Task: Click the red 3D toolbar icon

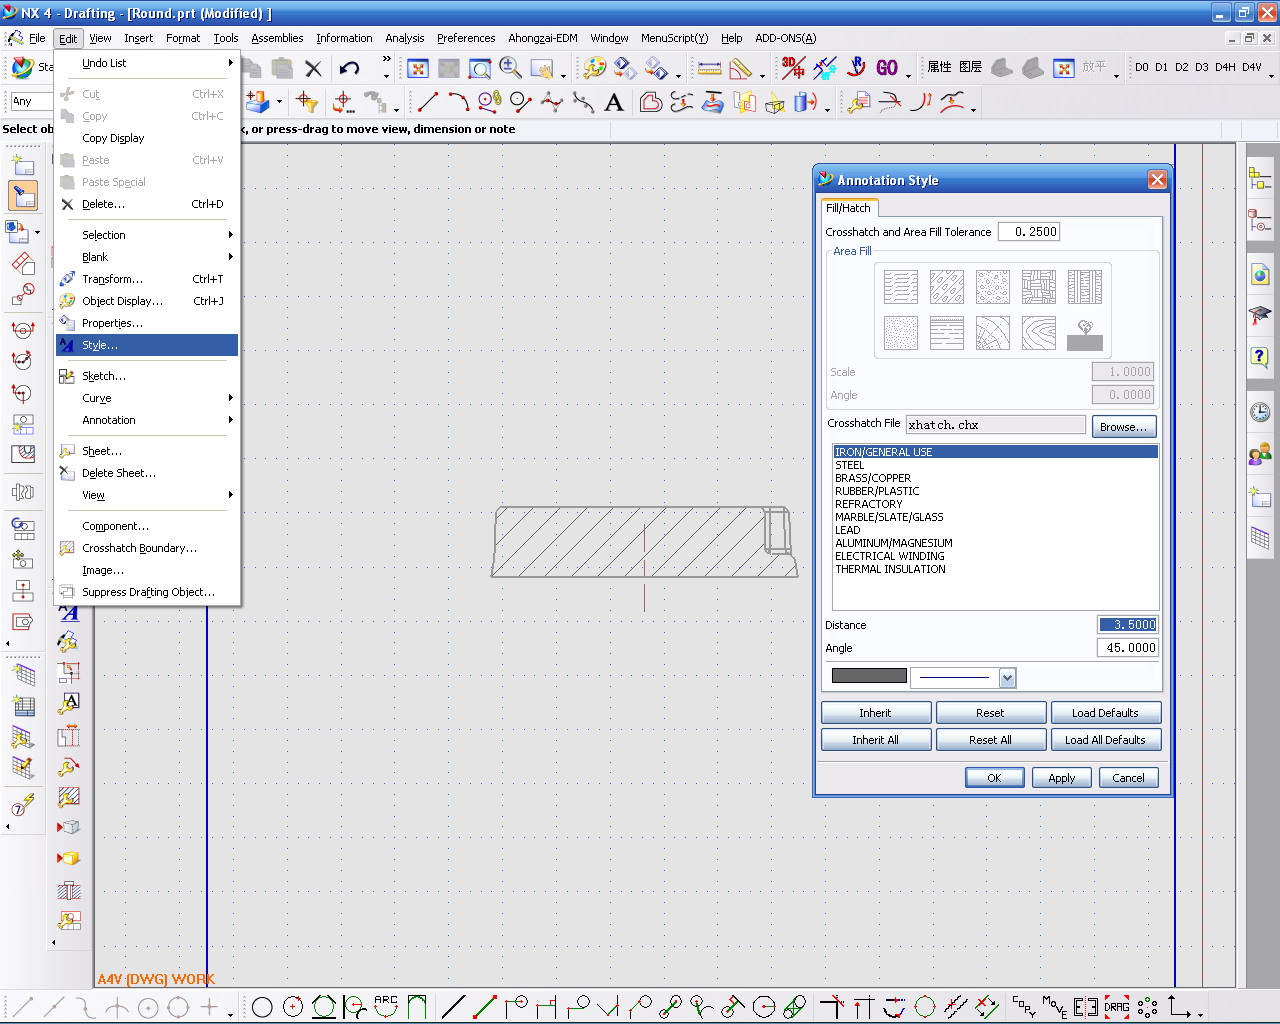Action: tap(793, 67)
